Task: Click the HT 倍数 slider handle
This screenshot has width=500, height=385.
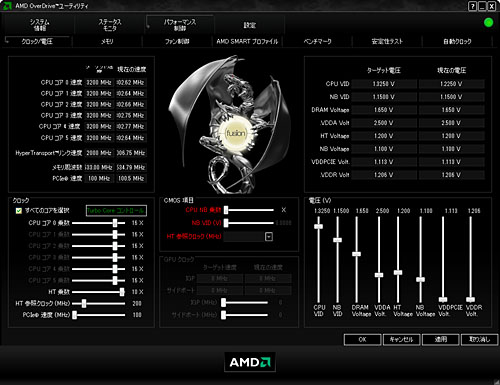Action: [122, 292]
